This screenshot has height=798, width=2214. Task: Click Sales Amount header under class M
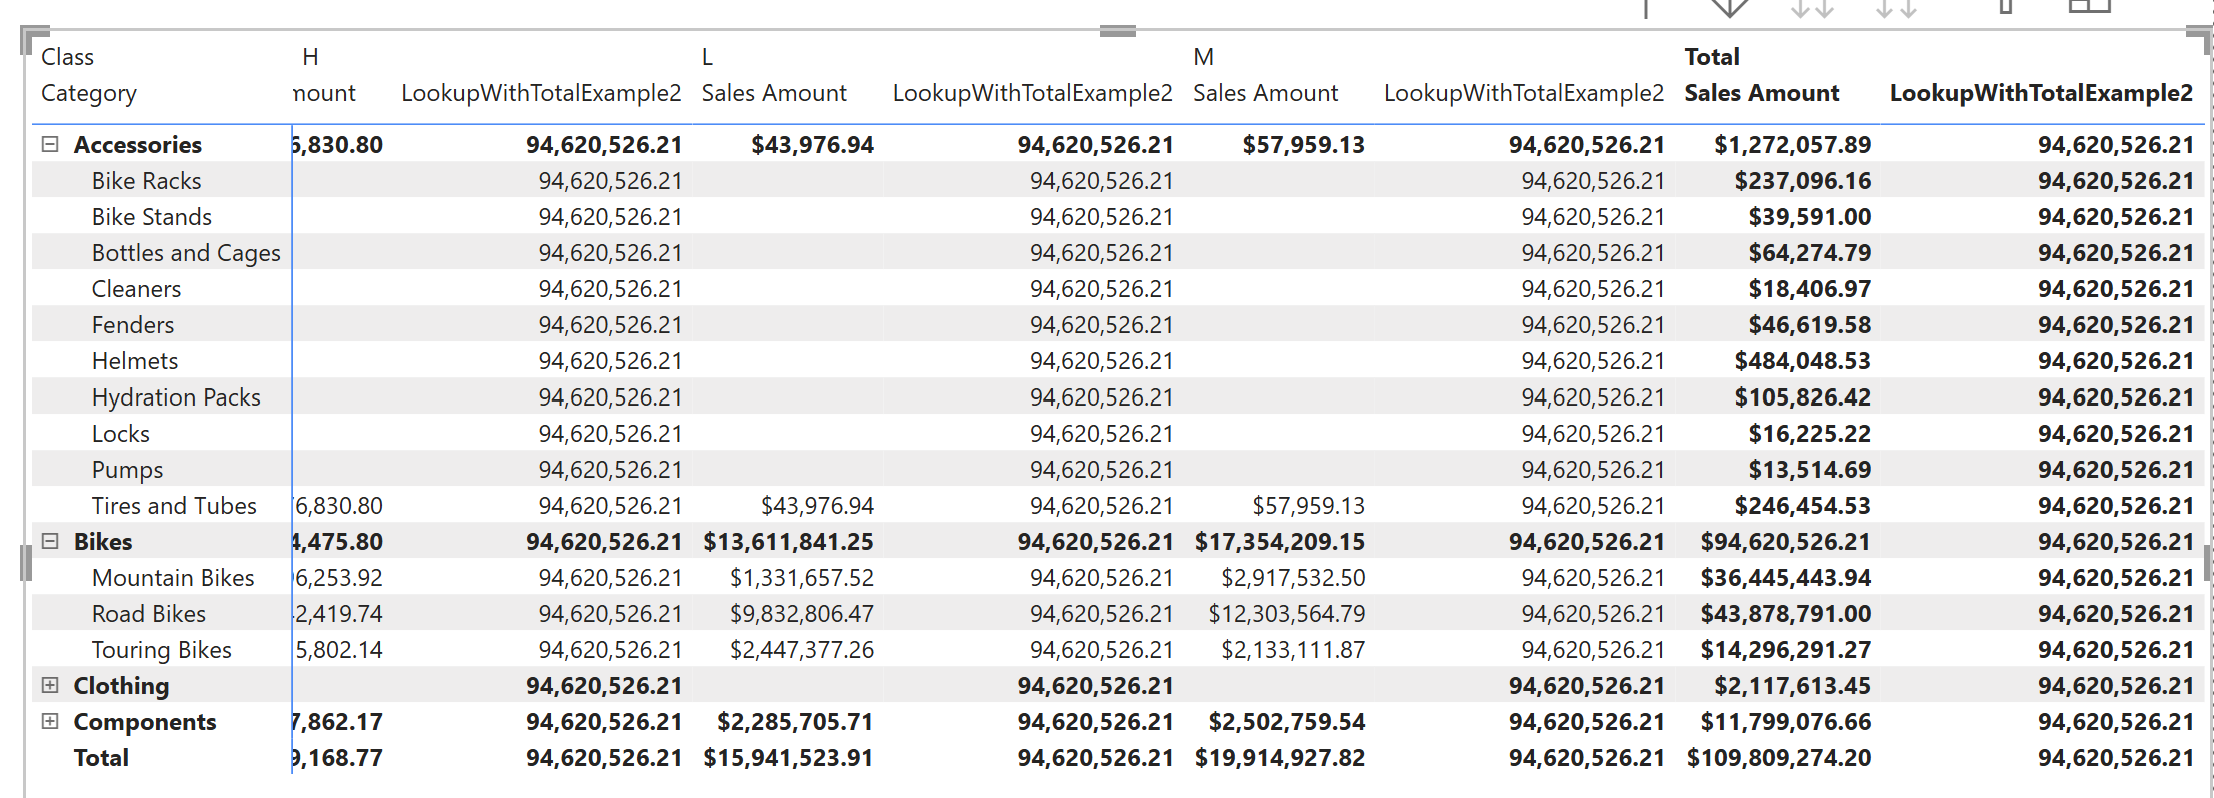click(x=1265, y=93)
